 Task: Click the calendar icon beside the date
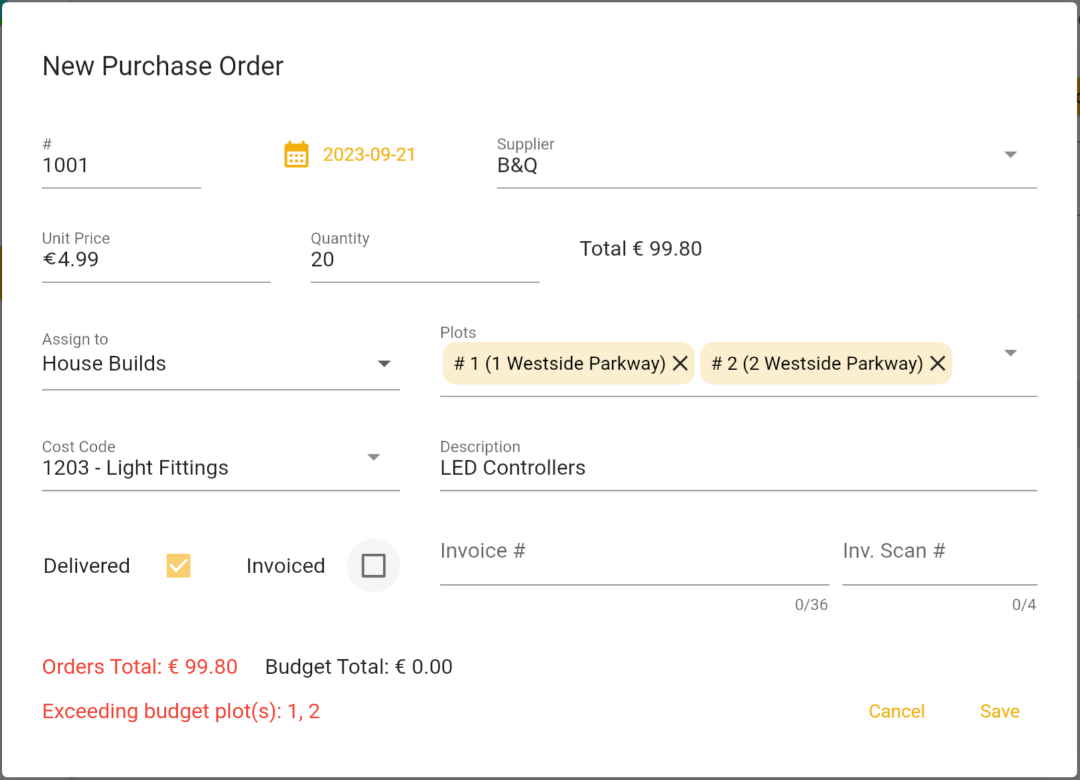(296, 155)
